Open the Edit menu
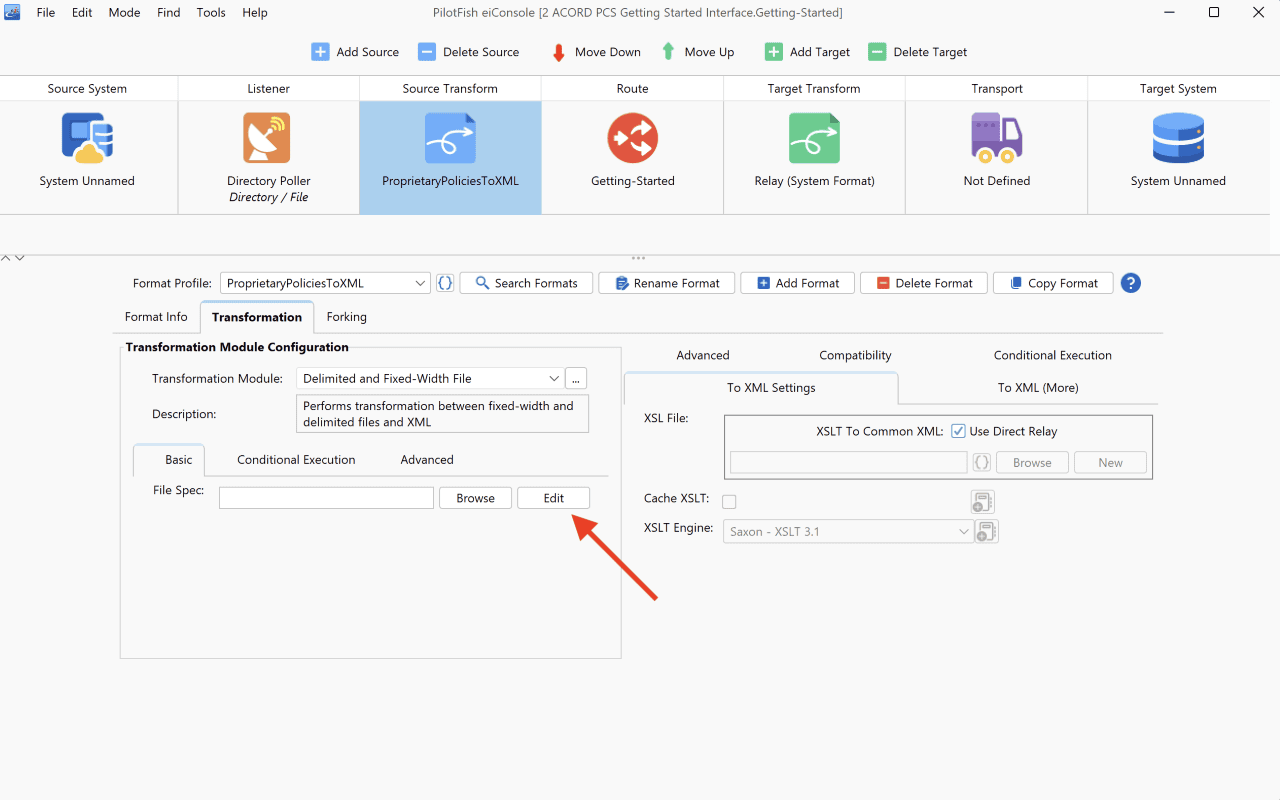1280x800 pixels. pyautogui.click(x=82, y=13)
